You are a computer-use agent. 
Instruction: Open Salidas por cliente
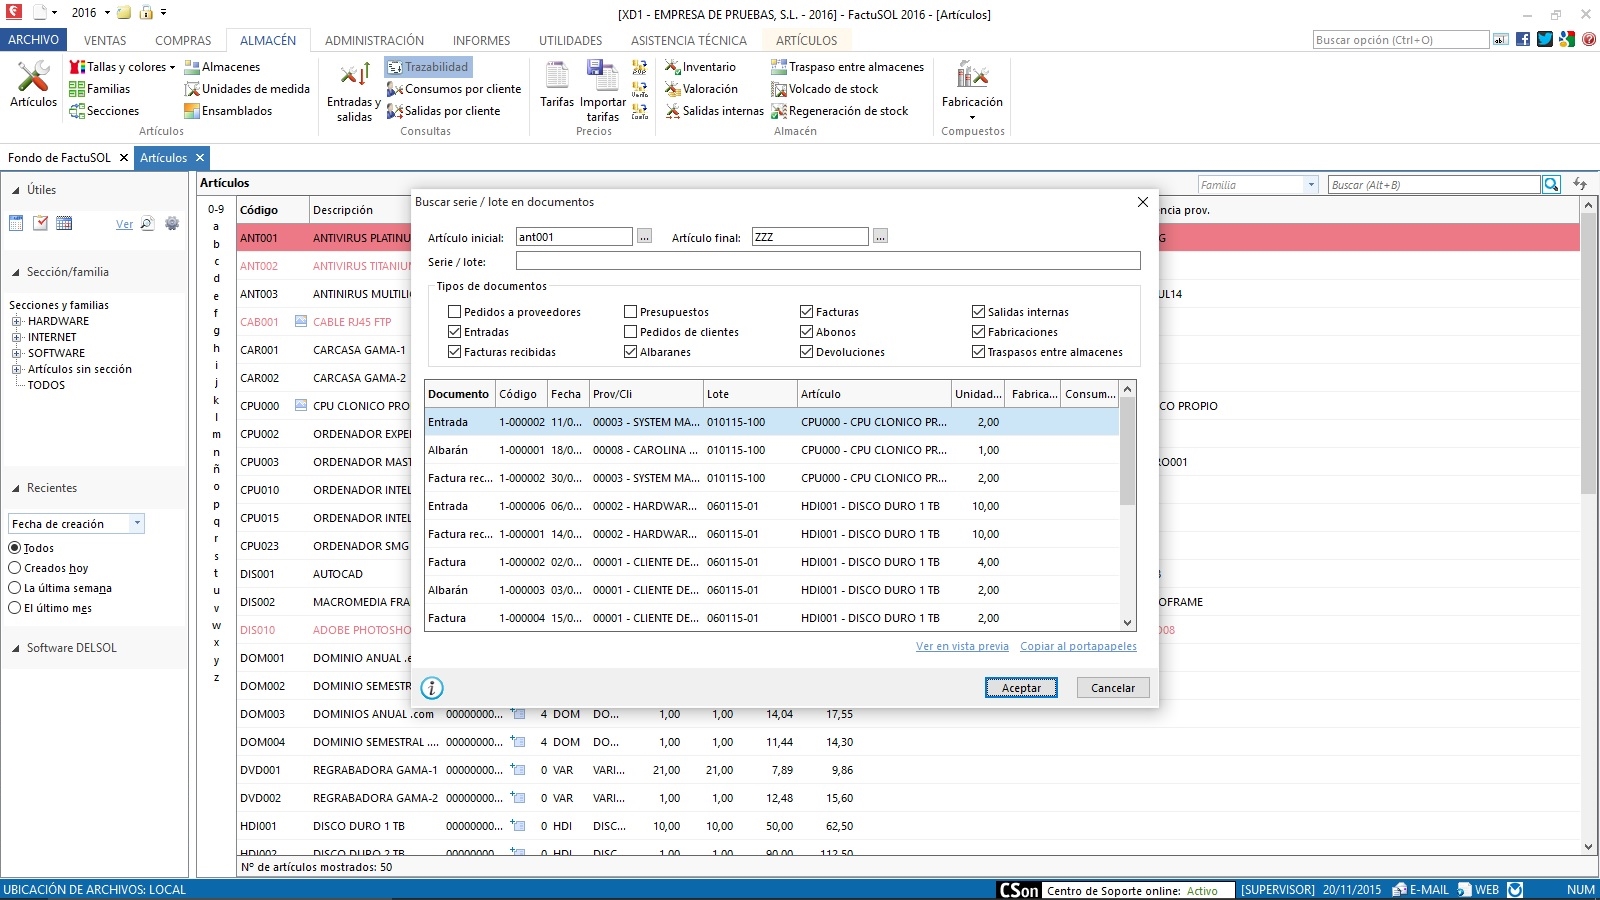coord(444,111)
